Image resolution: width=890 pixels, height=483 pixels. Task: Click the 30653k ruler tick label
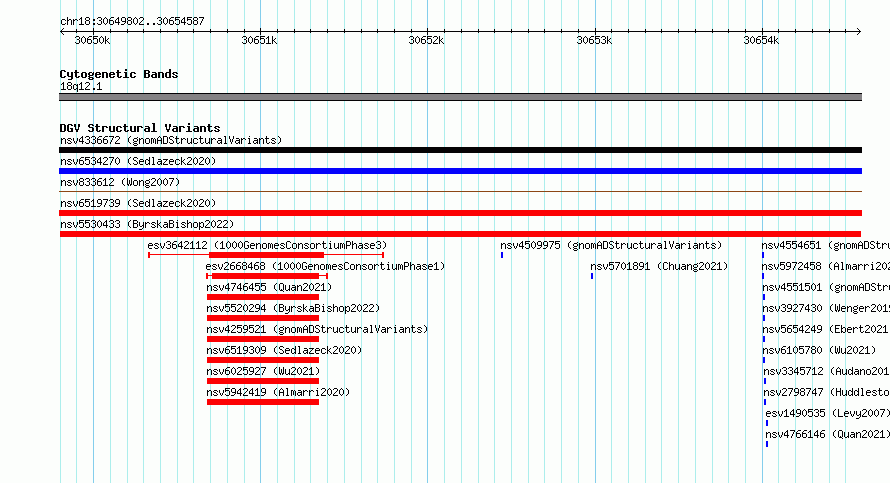click(x=594, y=40)
